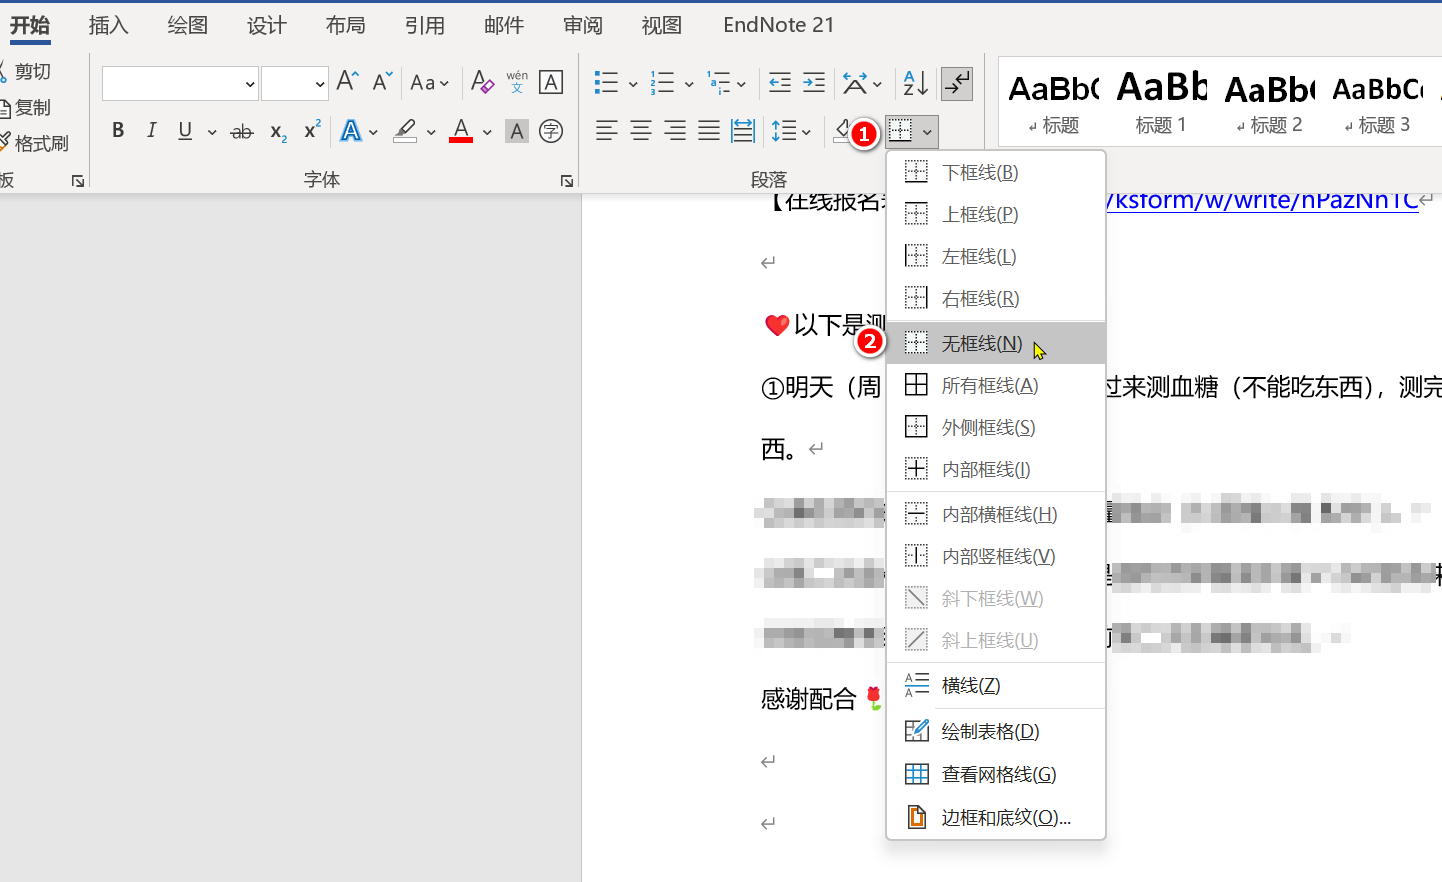Select 无框线(N) from borders menu
This screenshot has height=882, width=1442.
[981, 343]
